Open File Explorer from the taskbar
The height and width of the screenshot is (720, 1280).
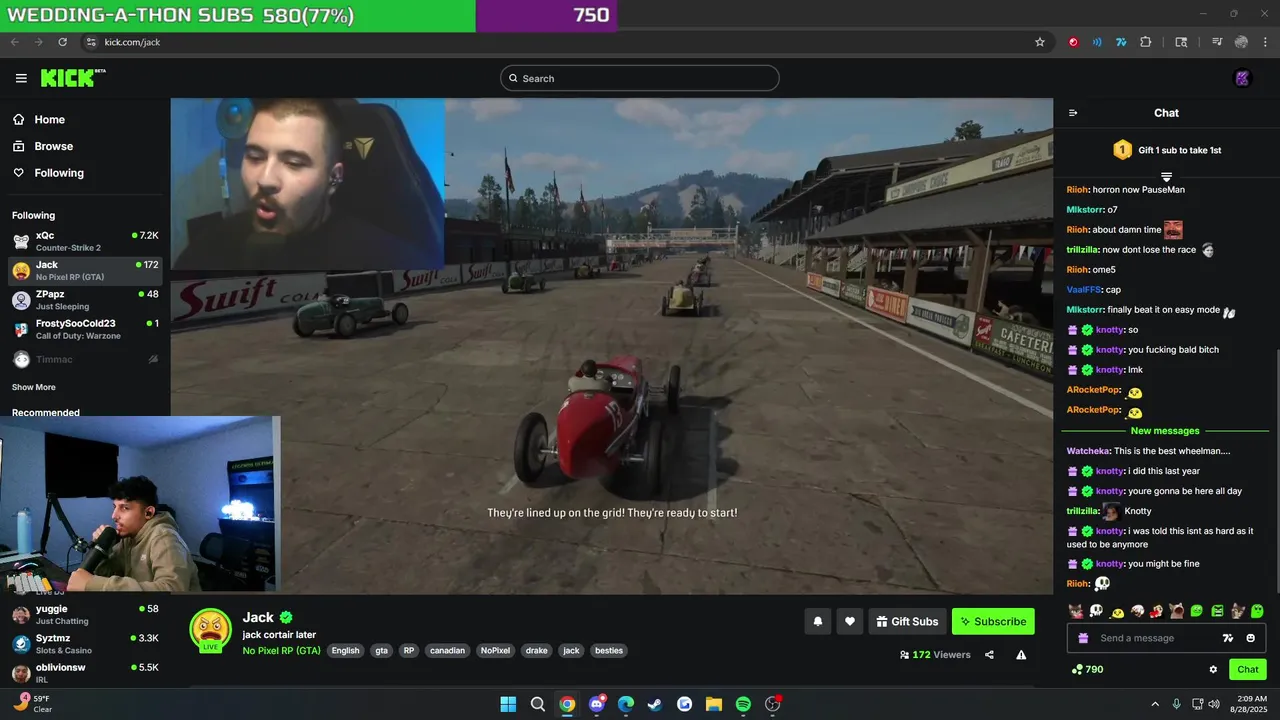[x=714, y=704]
